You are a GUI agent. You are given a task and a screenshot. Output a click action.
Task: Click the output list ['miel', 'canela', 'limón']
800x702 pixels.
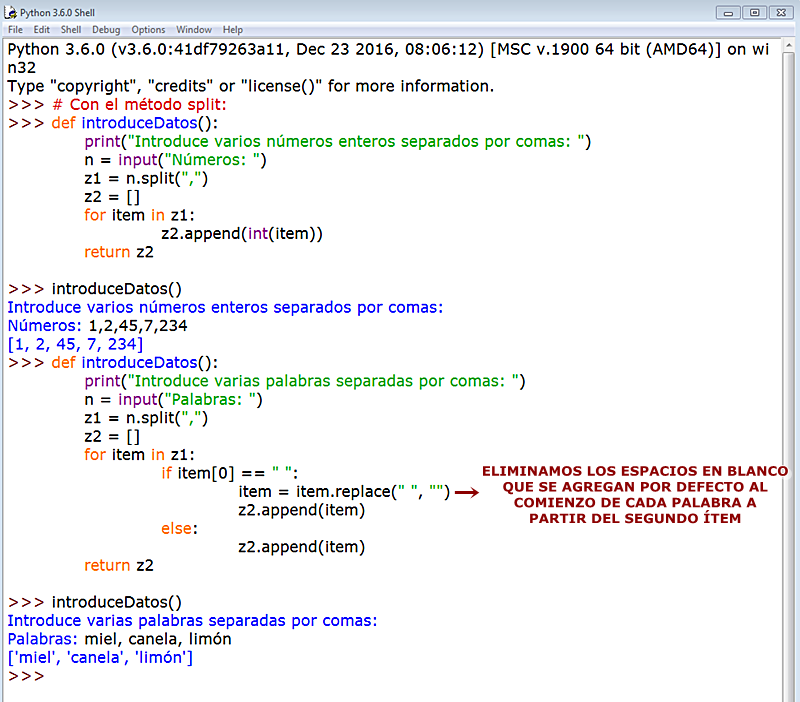click(100, 657)
